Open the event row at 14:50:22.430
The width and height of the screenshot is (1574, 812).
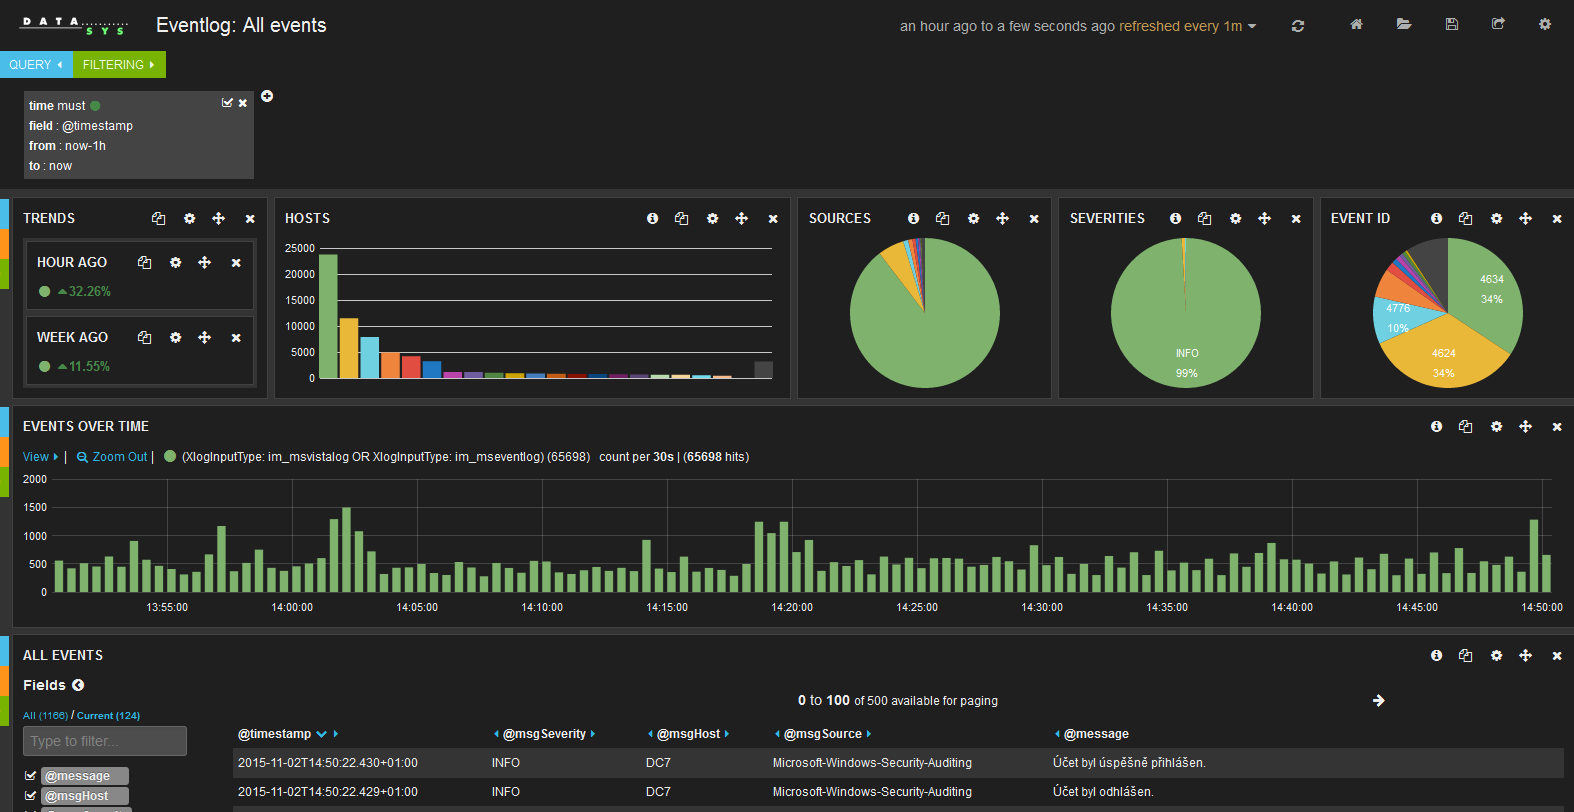click(898, 763)
